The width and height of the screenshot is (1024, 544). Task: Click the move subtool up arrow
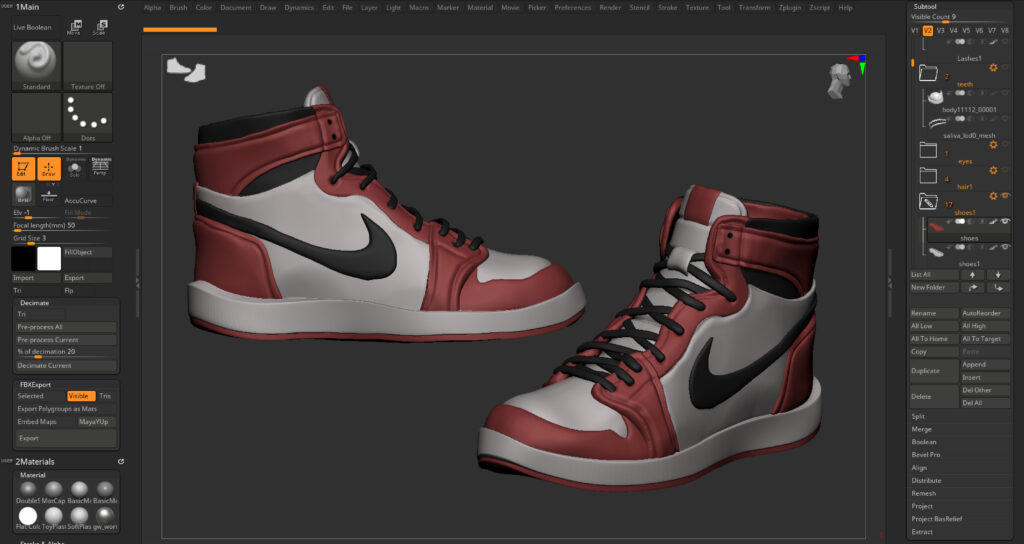tap(972, 275)
